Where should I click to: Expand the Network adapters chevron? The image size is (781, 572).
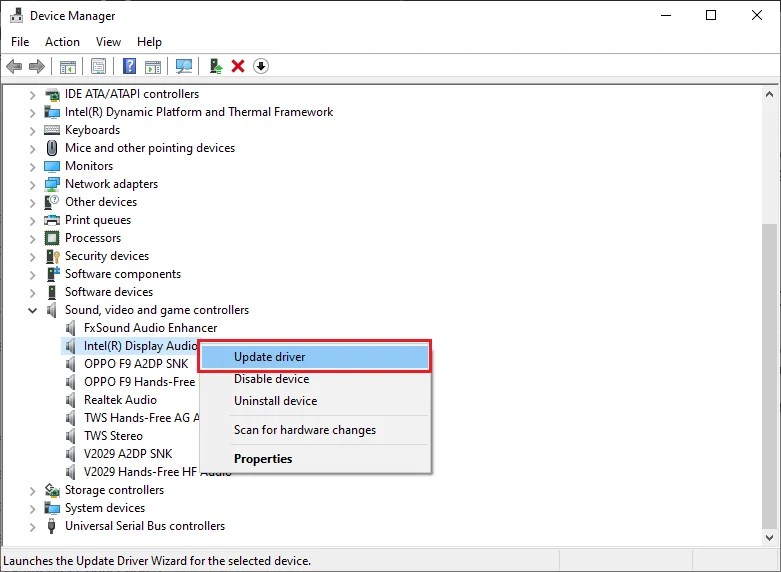click(x=32, y=184)
